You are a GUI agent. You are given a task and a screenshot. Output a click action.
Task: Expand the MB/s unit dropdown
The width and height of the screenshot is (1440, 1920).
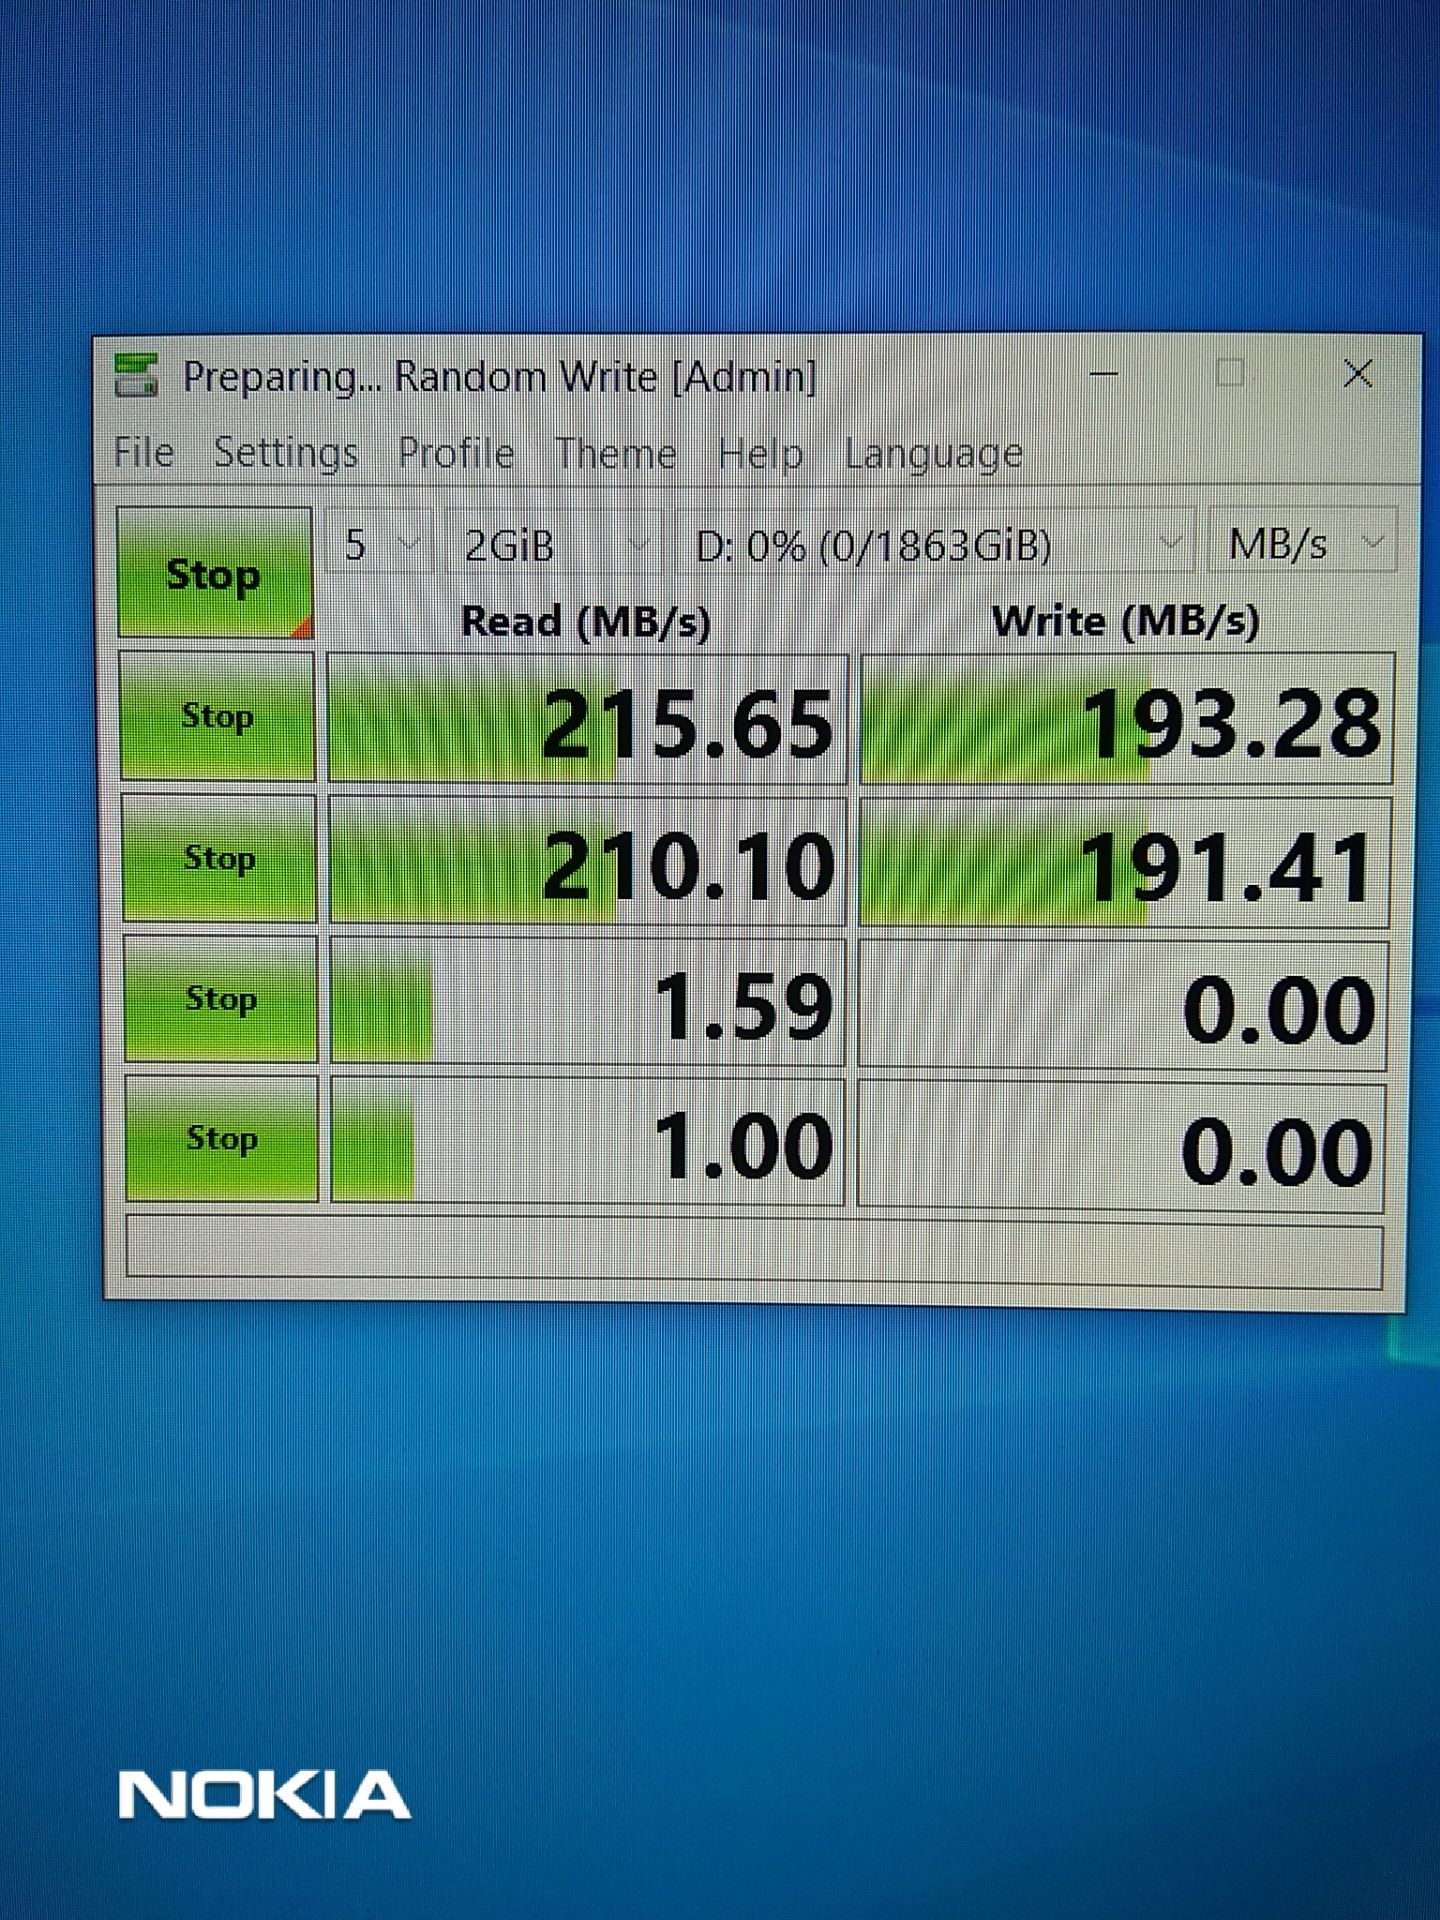[x=1301, y=544]
